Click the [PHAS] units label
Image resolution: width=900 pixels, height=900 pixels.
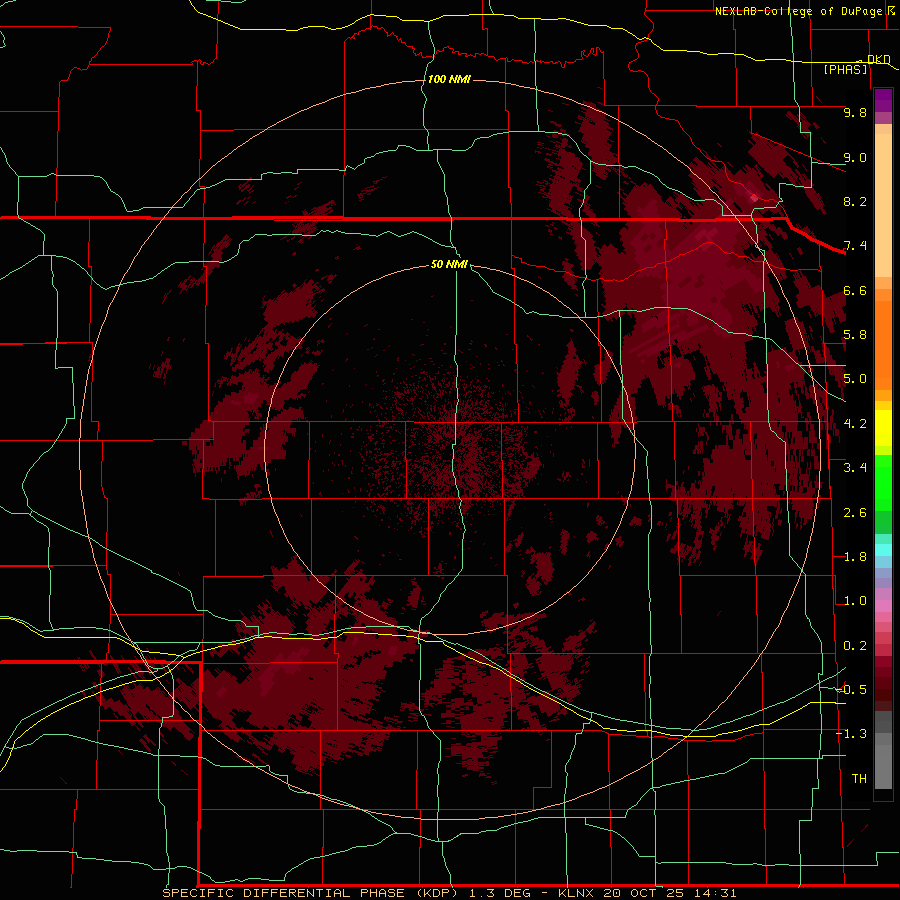(x=845, y=69)
